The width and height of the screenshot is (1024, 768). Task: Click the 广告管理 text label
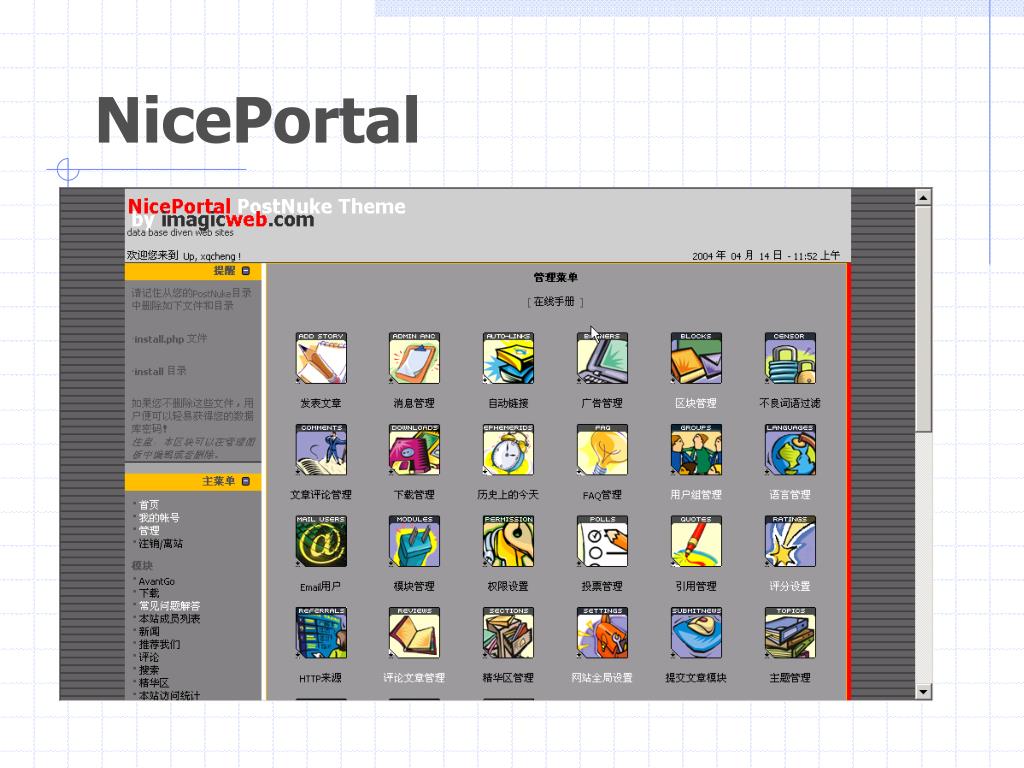coord(602,404)
